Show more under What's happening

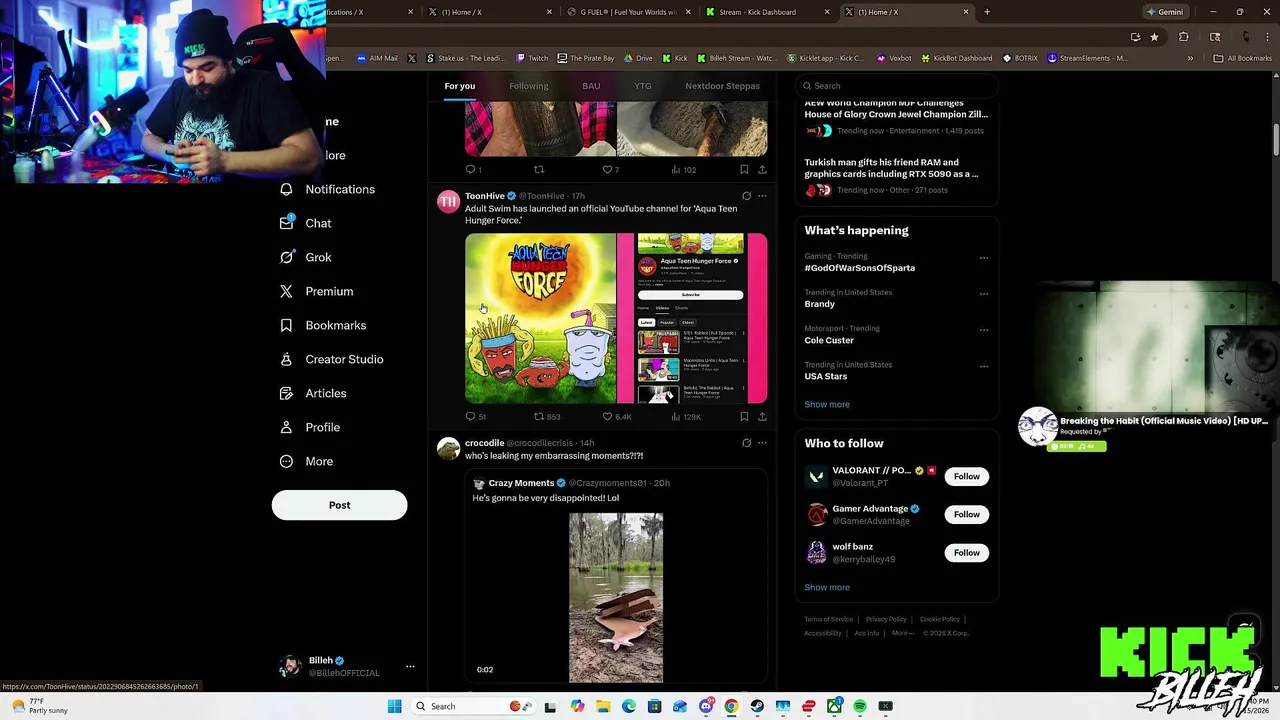point(827,404)
